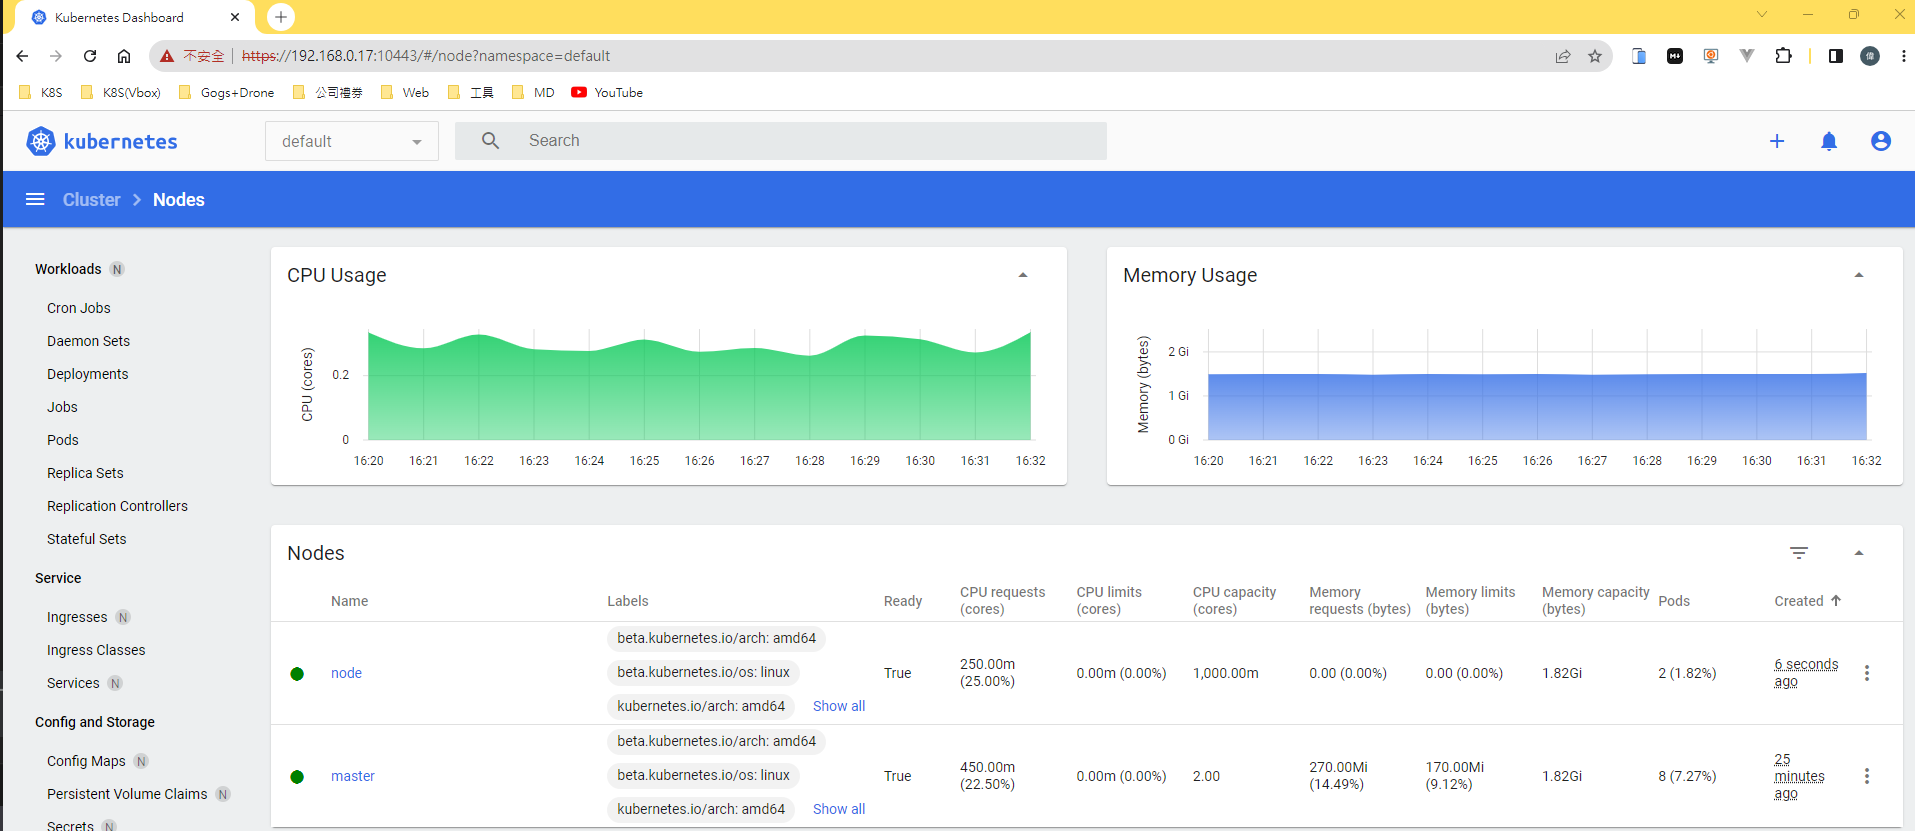
Task: Open the browser three-dot menu
Action: click(x=1903, y=56)
